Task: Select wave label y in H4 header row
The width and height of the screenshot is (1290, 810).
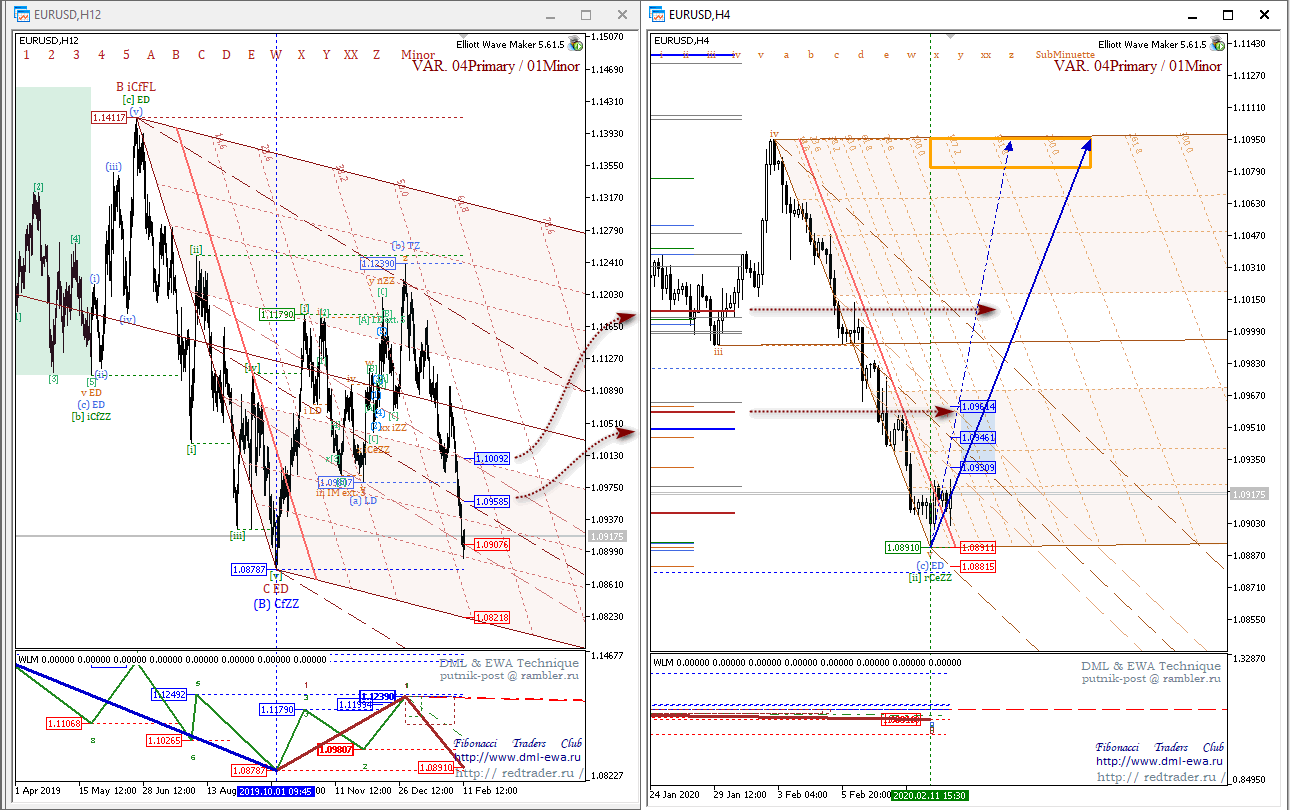Action: (961, 55)
